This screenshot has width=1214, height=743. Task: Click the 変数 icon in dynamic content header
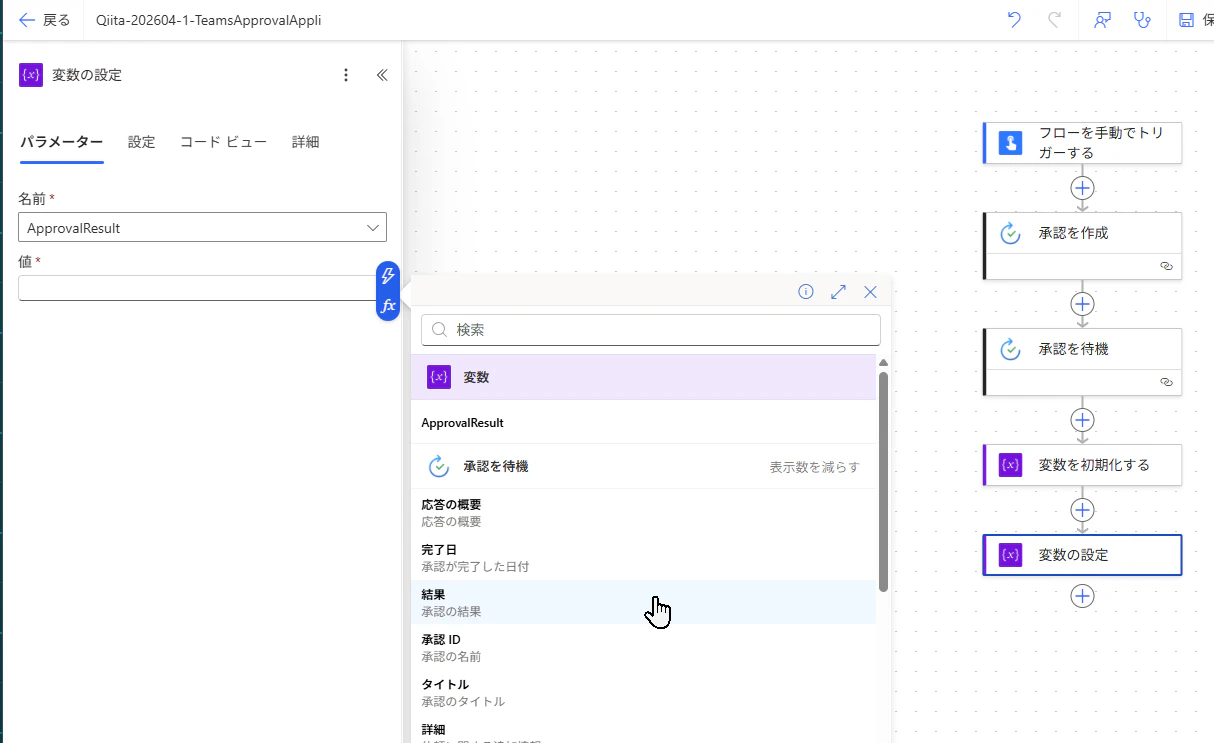tap(439, 377)
